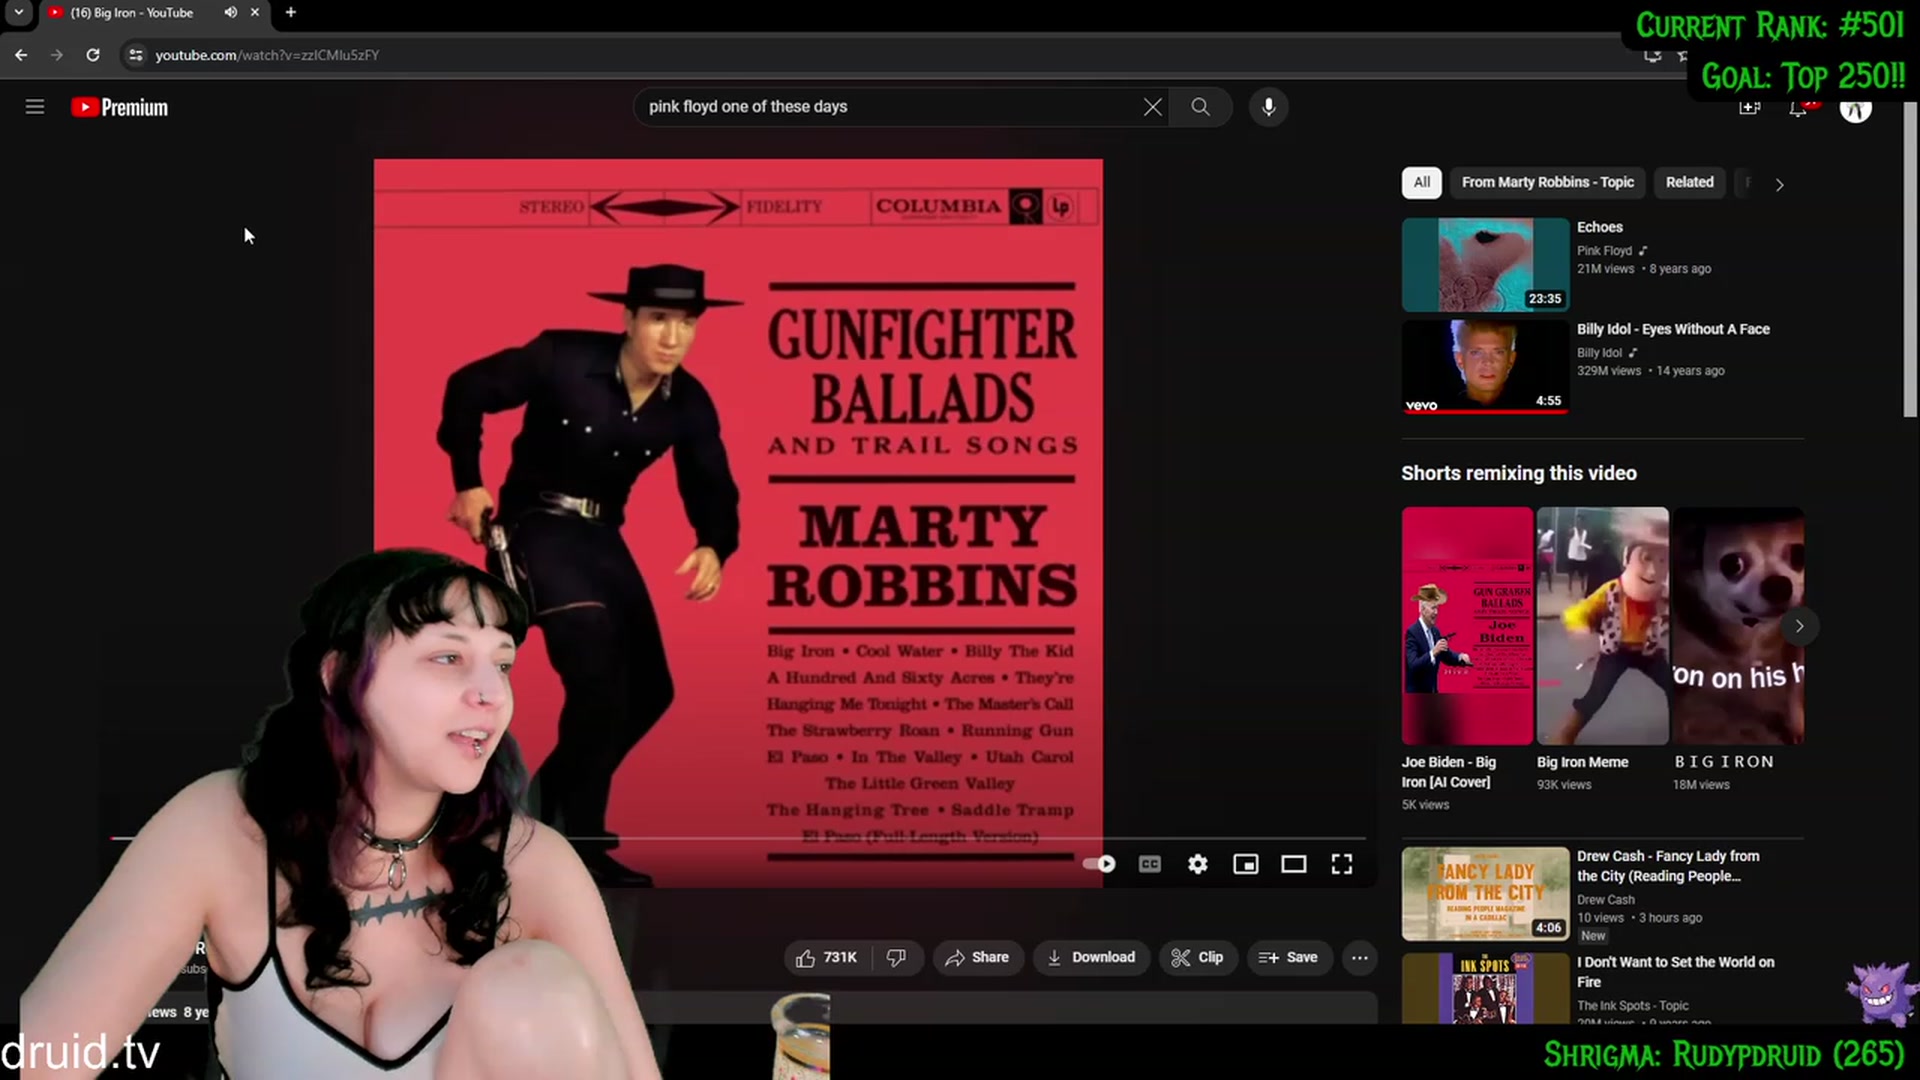
Task: Open the player settings gear
Action: point(1198,864)
